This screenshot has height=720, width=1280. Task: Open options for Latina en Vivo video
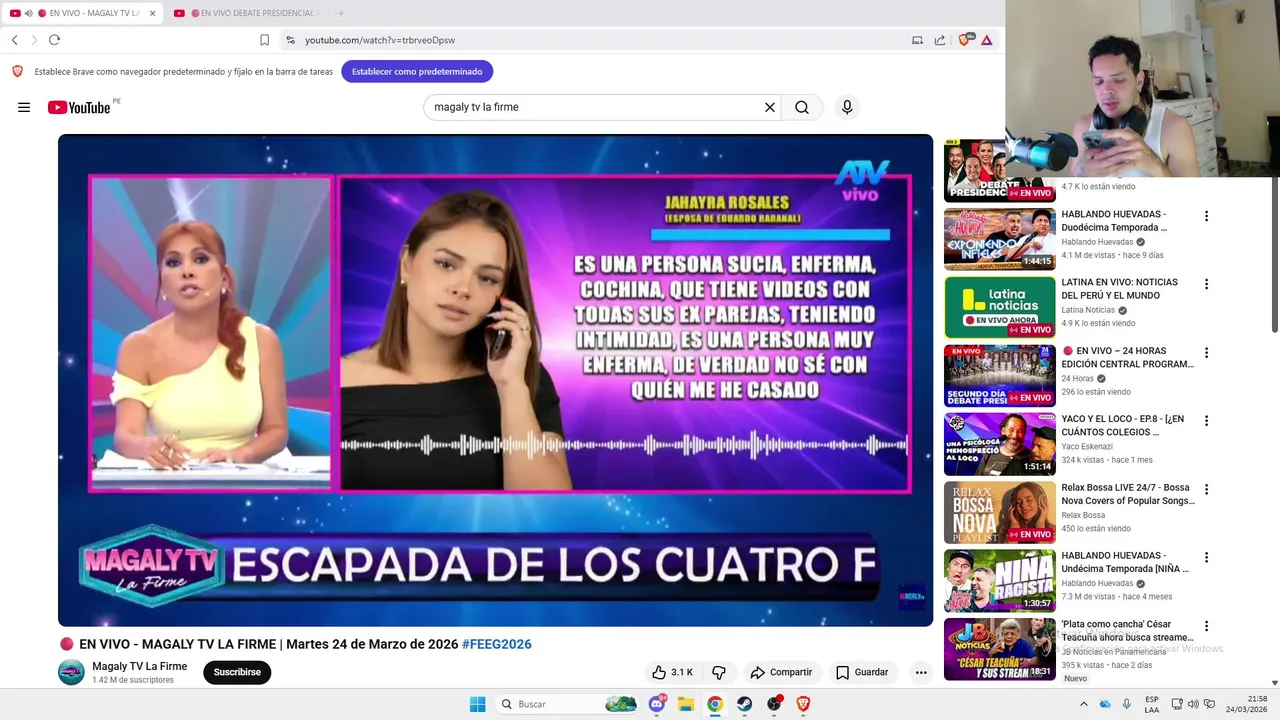(1206, 284)
